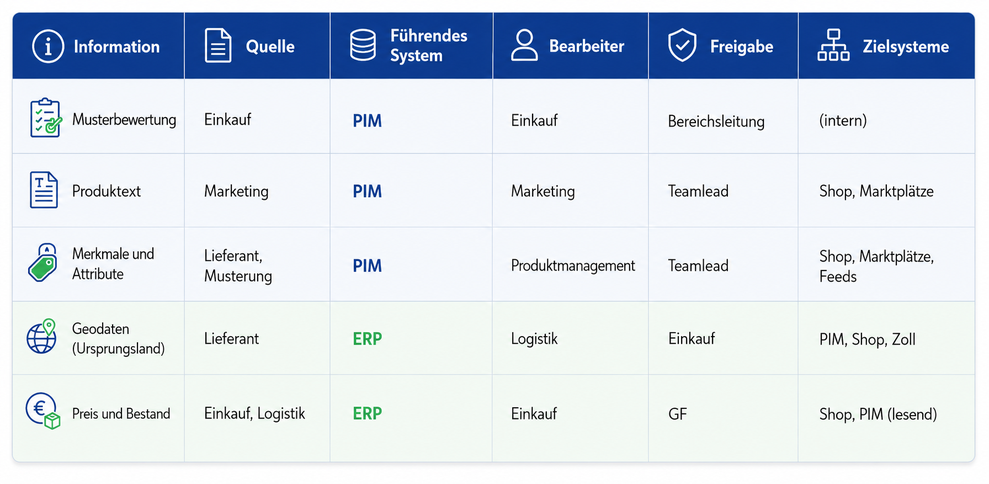Click the info icon beside Information header
Screen dimensions: 989x484
click(x=48, y=47)
